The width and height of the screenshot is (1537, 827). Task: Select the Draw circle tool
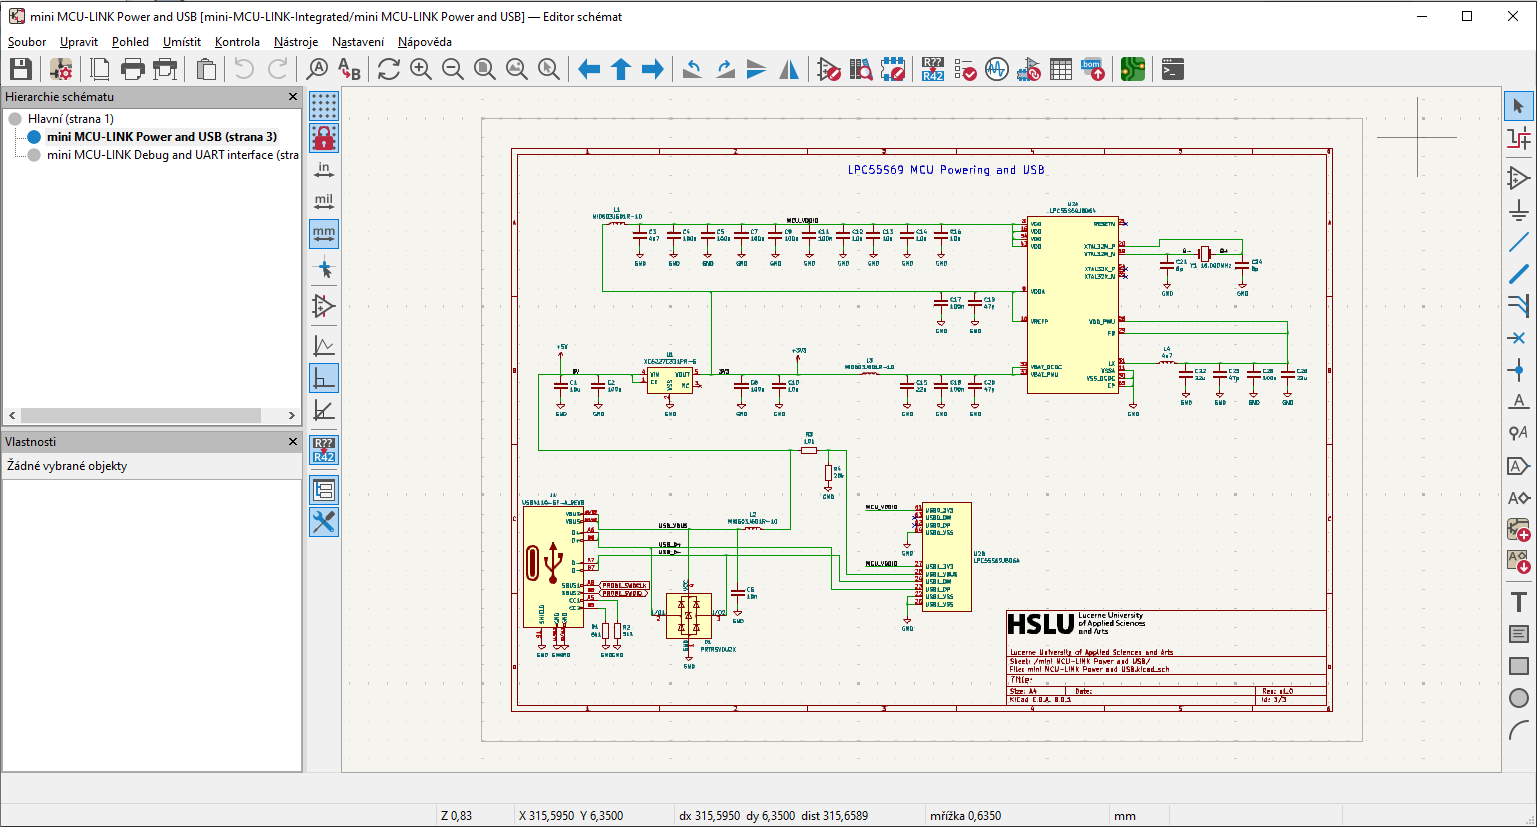tap(1518, 698)
